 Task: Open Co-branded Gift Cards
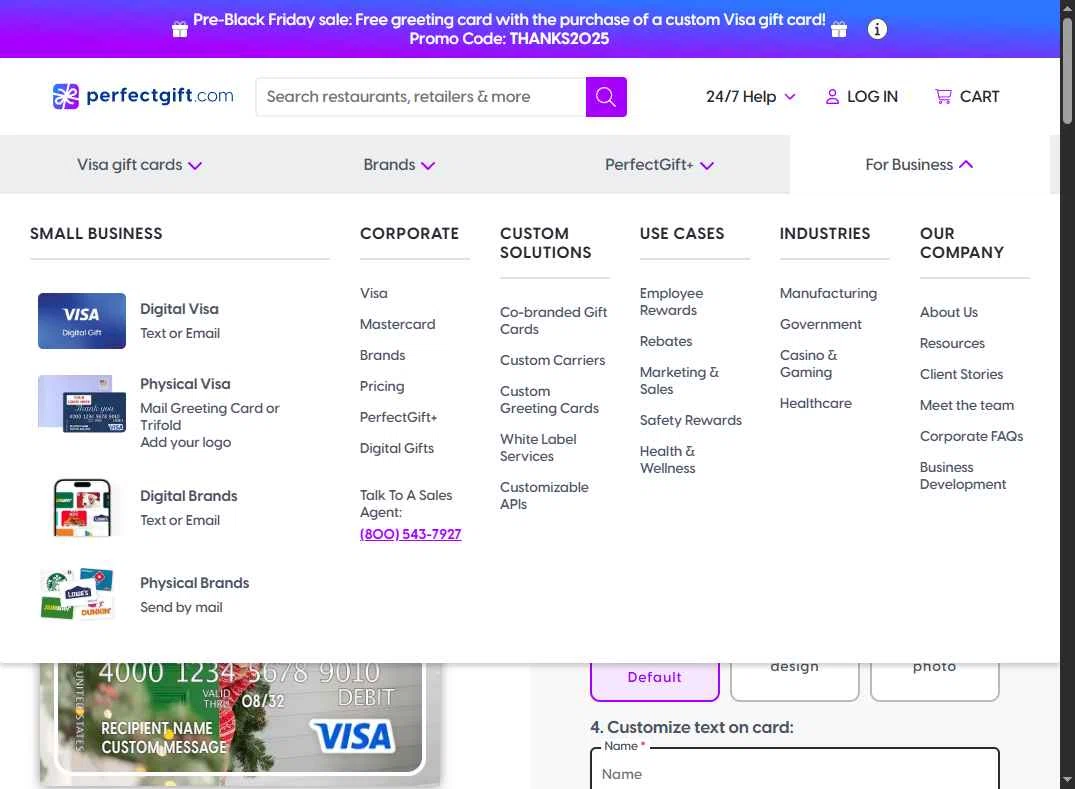point(553,321)
